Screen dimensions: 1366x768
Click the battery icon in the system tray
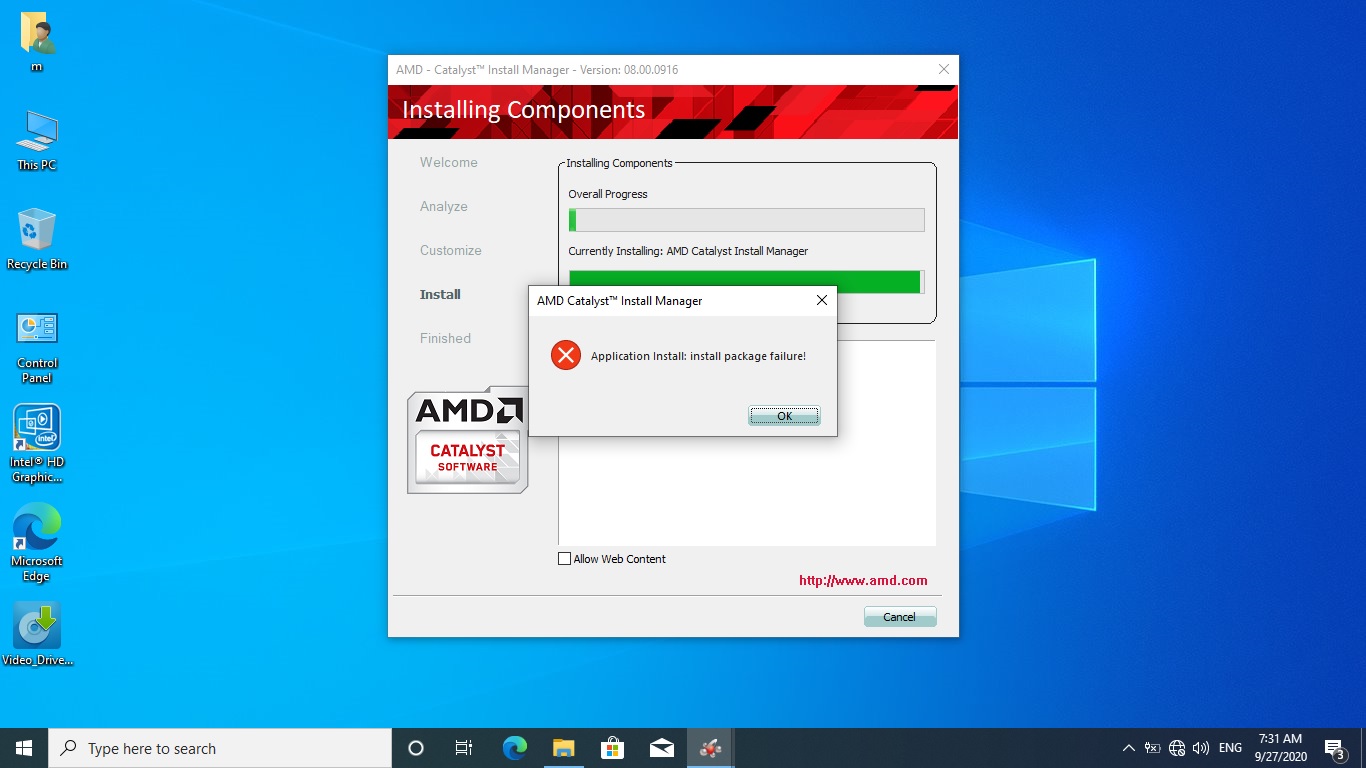point(1153,748)
